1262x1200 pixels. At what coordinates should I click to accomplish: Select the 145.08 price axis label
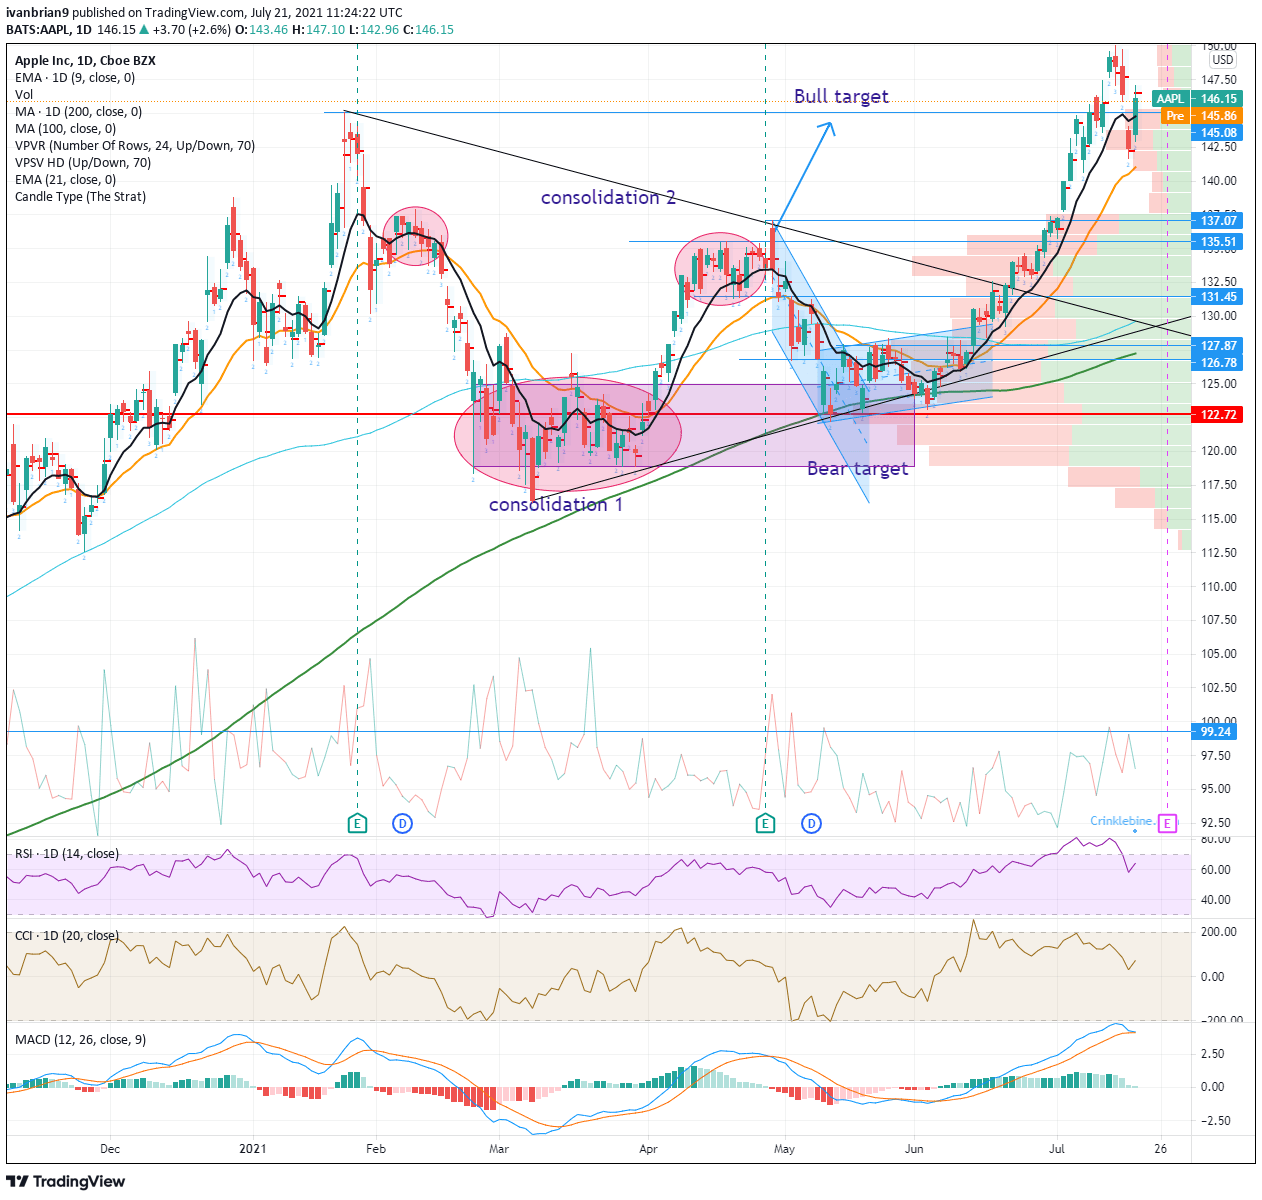point(1218,133)
